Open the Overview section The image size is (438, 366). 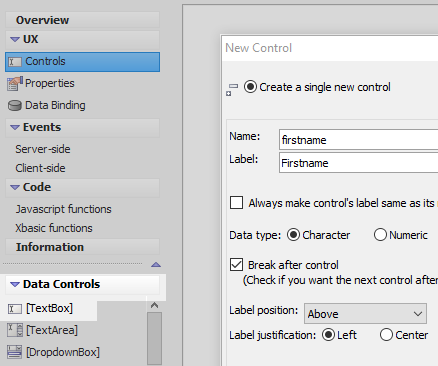pos(82,20)
